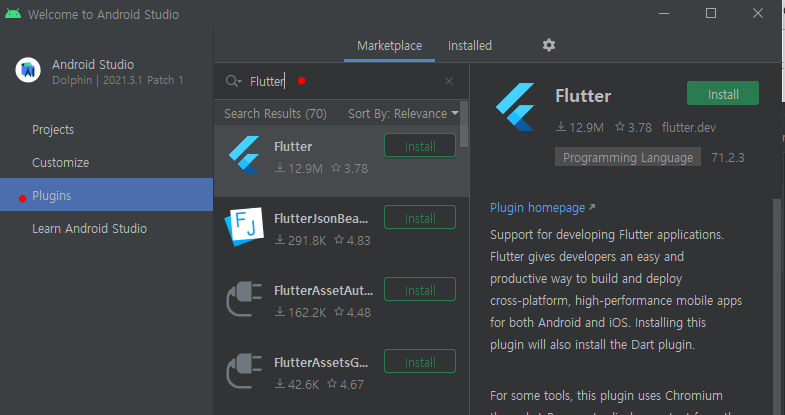
Task: Install the FlutterAssetAut plugin
Action: [x=420, y=290]
